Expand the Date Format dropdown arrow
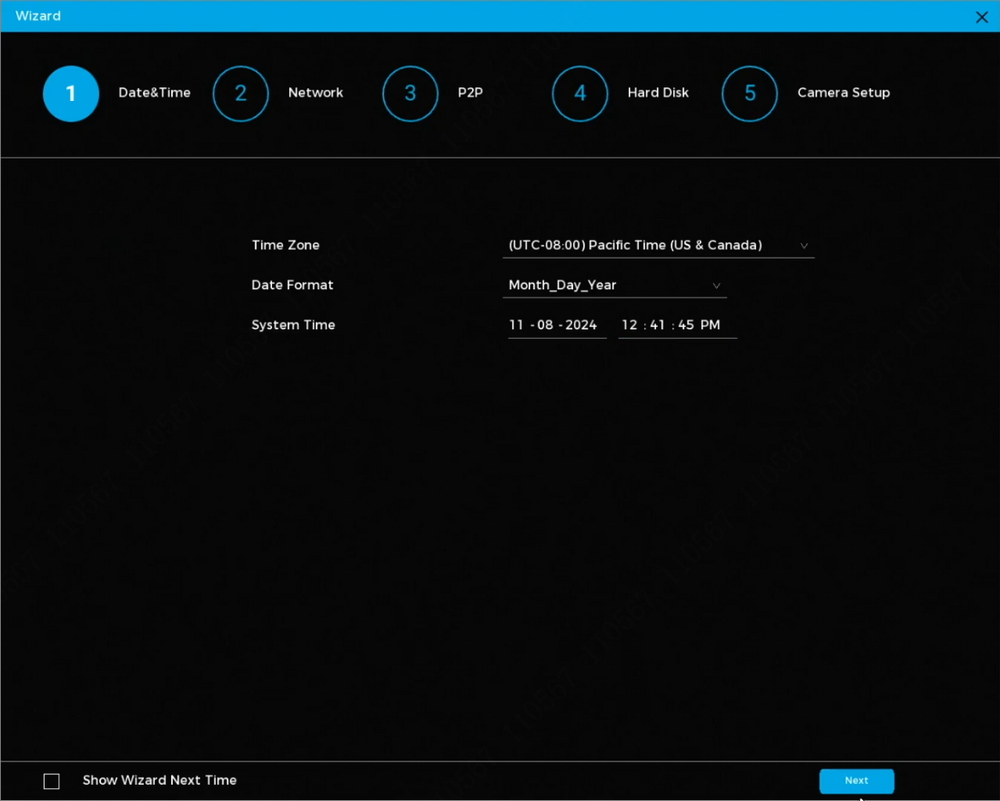The image size is (1000, 801). (716, 286)
